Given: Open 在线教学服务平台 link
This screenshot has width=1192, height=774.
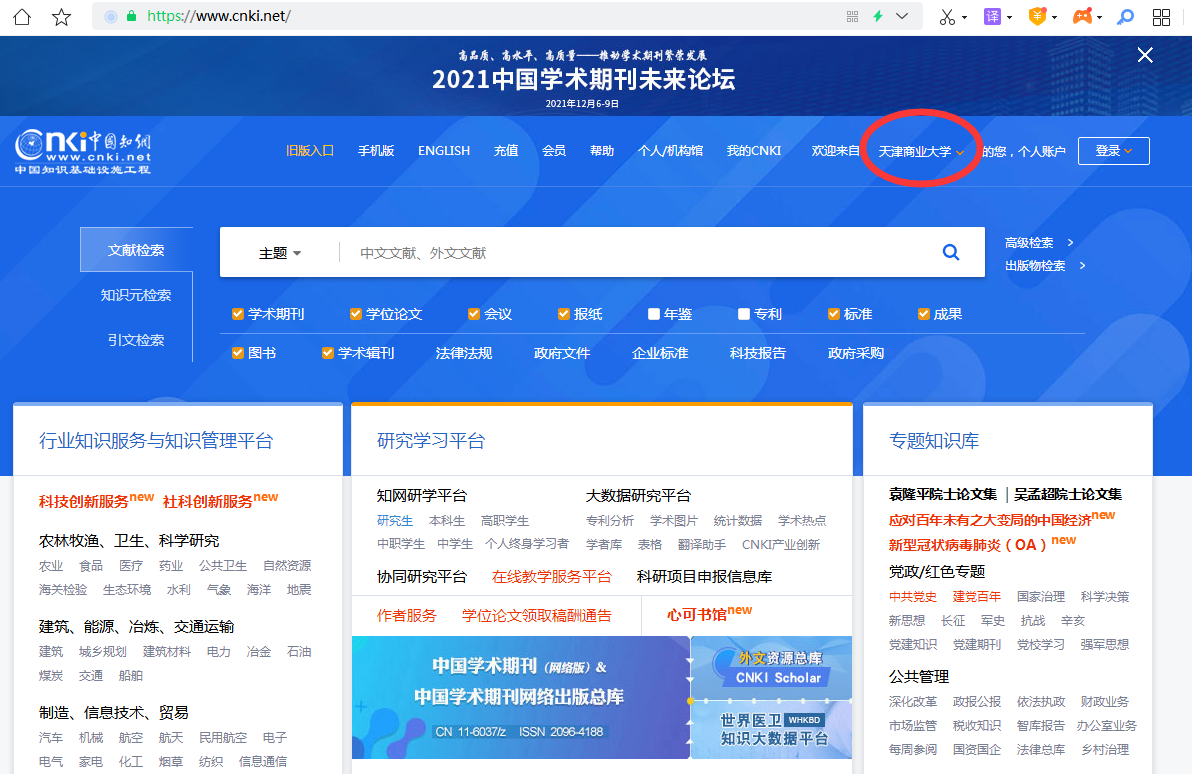Looking at the screenshot, I should point(551,576).
